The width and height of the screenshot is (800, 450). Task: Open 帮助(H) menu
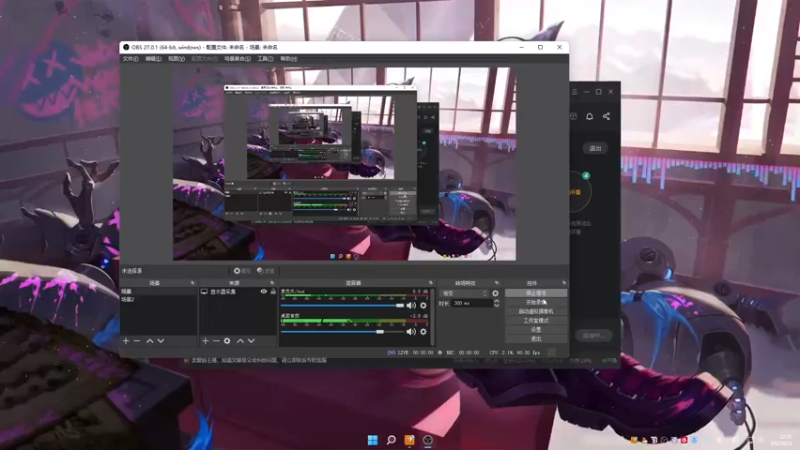coord(288,59)
